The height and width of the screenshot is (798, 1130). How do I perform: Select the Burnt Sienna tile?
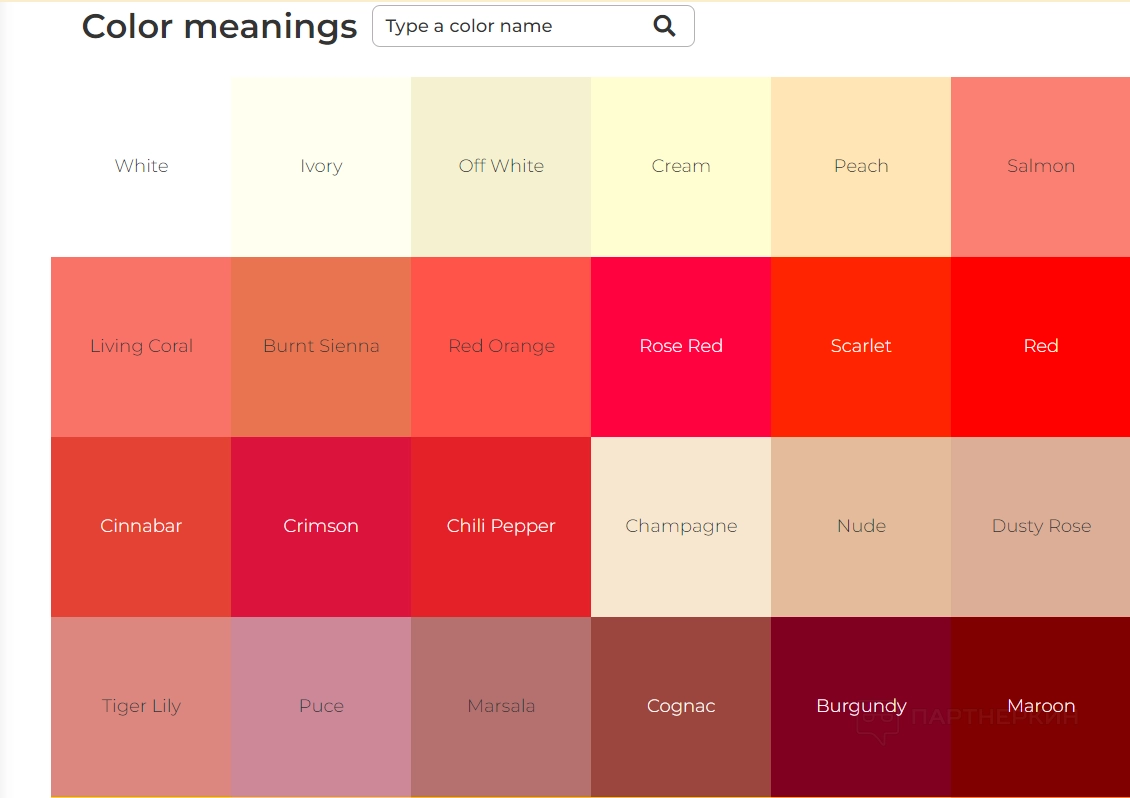coord(321,346)
